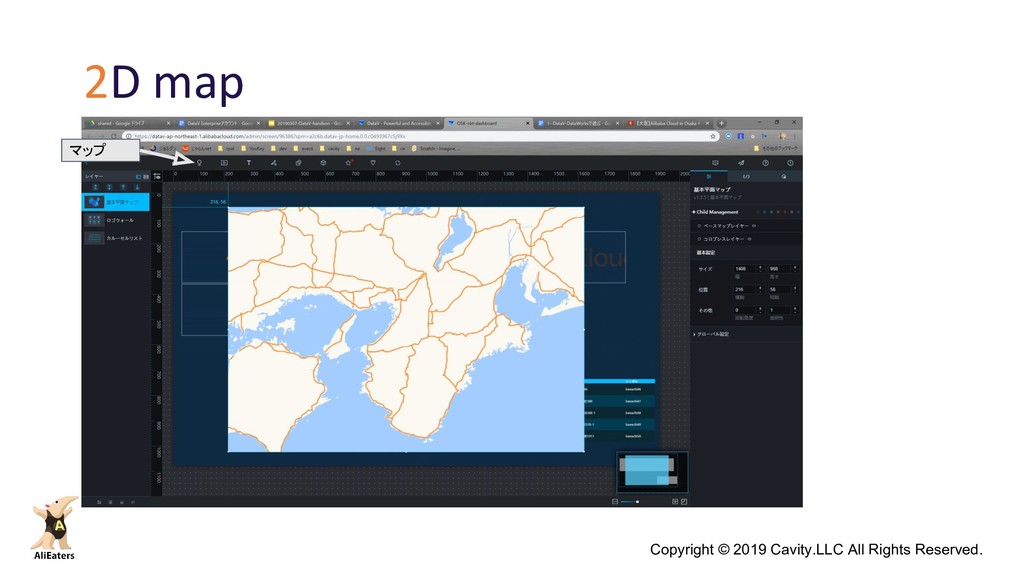Click the height size field showing 968
1024x576 pixels.
[x=779, y=268]
